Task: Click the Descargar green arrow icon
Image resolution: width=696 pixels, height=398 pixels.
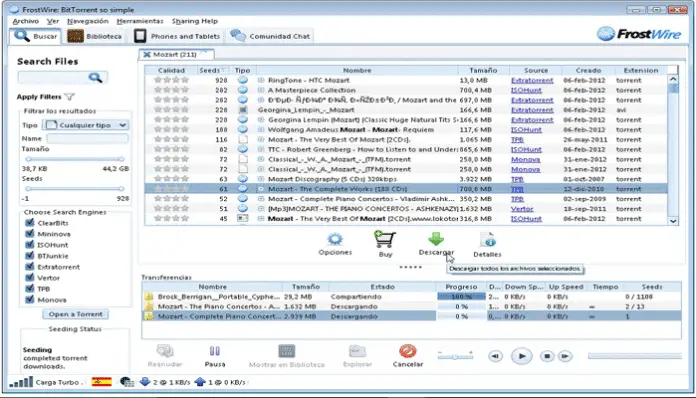Action: click(x=436, y=239)
